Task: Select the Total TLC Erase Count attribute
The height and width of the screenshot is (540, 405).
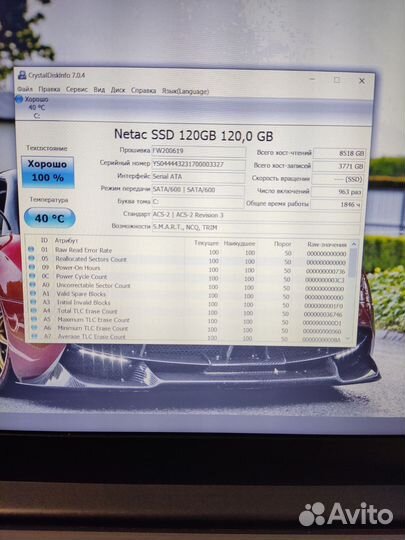Action: (x=87, y=311)
